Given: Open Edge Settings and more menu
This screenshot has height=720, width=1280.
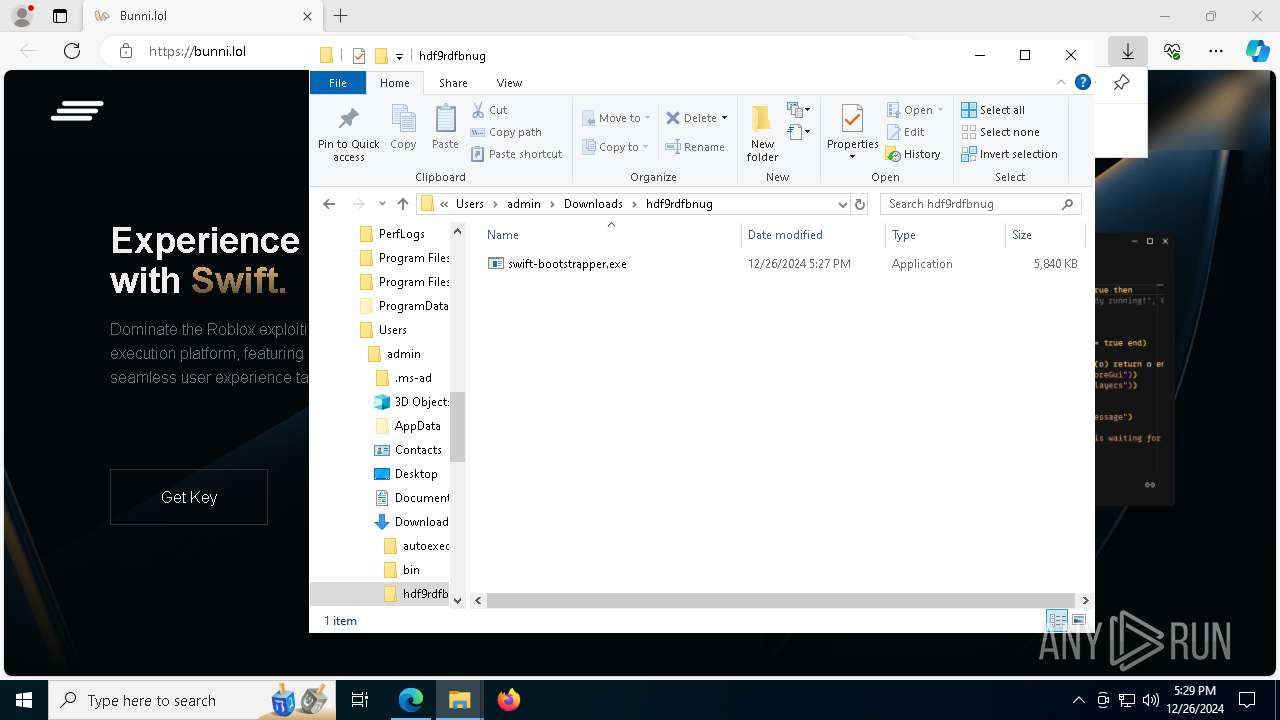Looking at the screenshot, I should pyautogui.click(x=1216, y=51).
